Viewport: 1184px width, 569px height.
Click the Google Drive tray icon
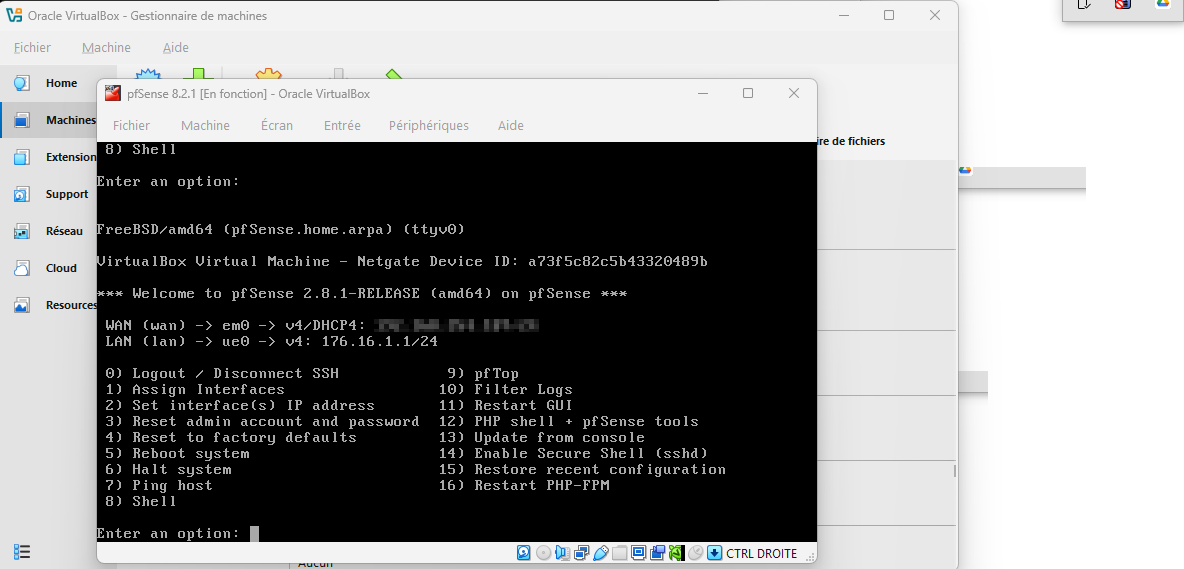click(1163, 4)
